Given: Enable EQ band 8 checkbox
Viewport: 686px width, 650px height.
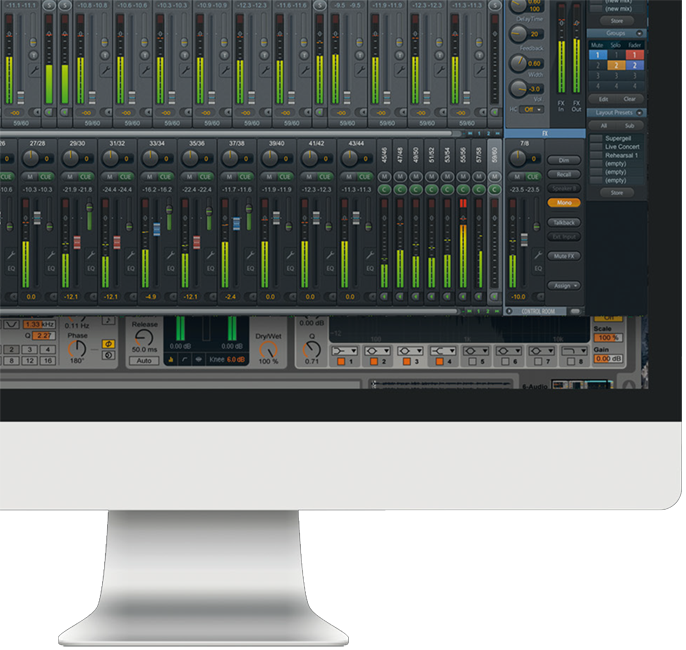Looking at the screenshot, I should (570, 361).
